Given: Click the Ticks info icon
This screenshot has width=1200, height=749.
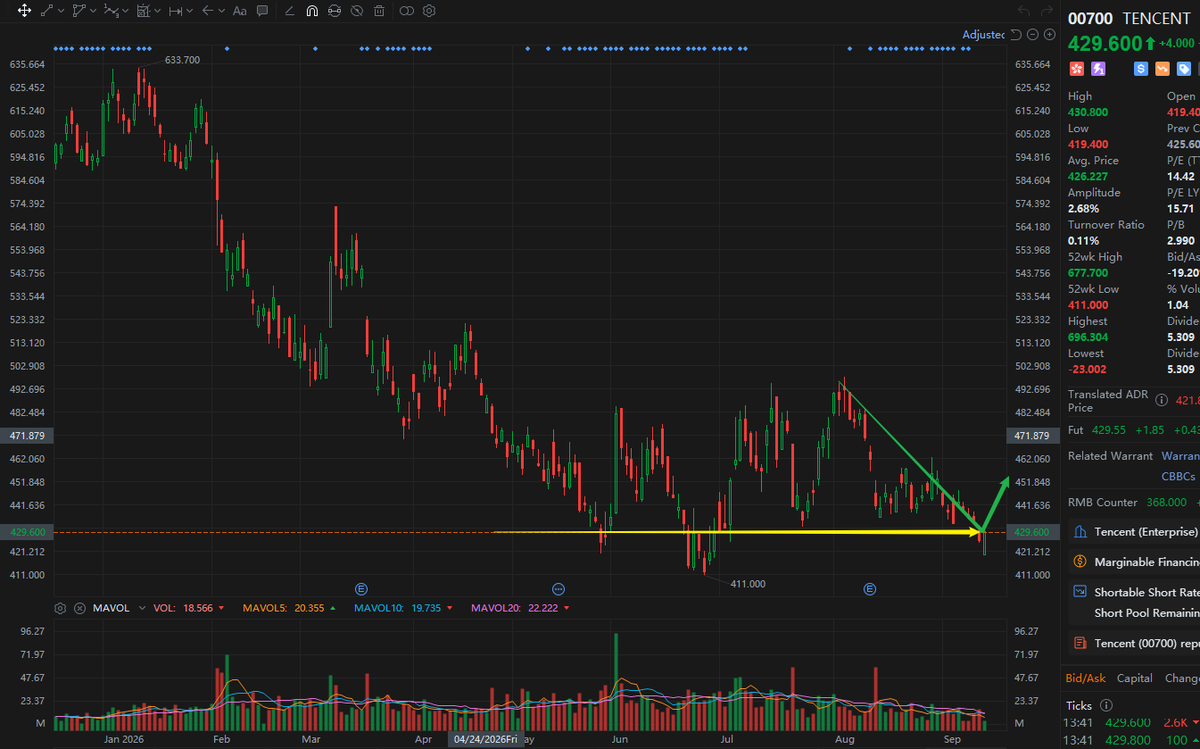Looking at the screenshot, I should click(x=1106, y=706).
